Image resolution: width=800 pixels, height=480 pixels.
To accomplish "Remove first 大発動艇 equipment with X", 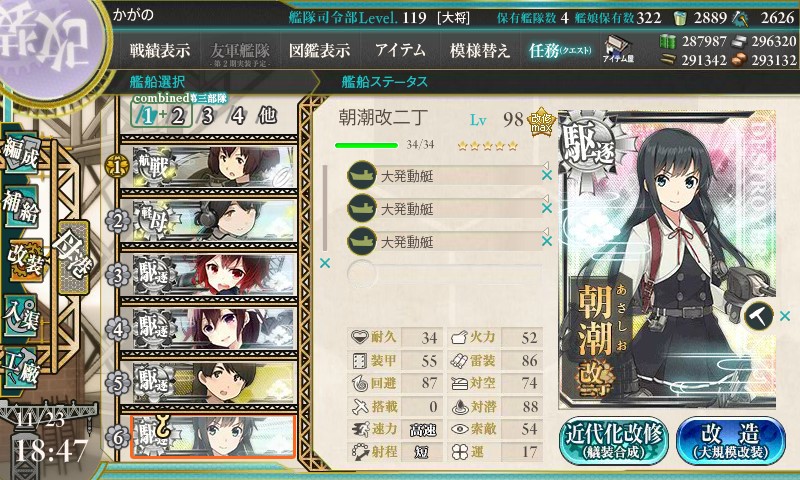I will [546, 175].
